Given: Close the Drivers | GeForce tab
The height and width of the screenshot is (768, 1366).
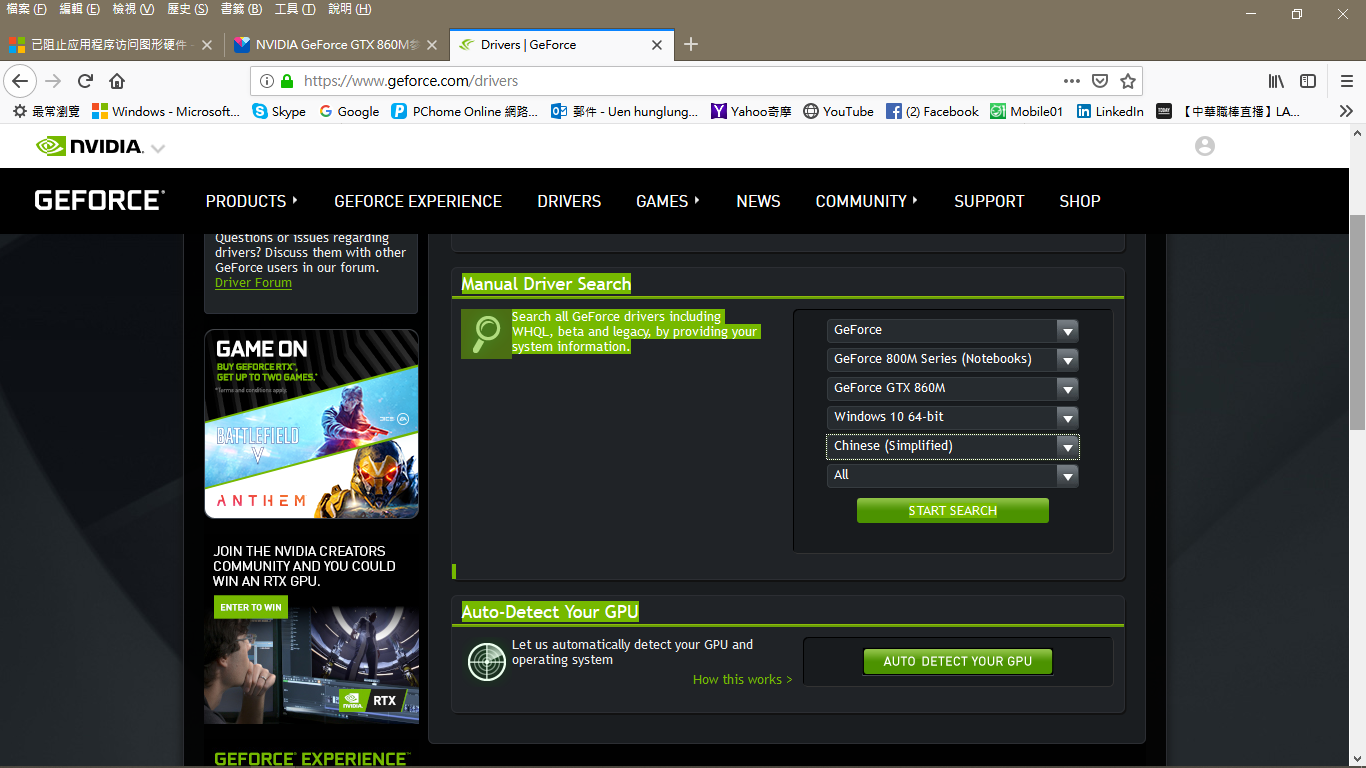Looking at the screenshot, I should [657, 45].
